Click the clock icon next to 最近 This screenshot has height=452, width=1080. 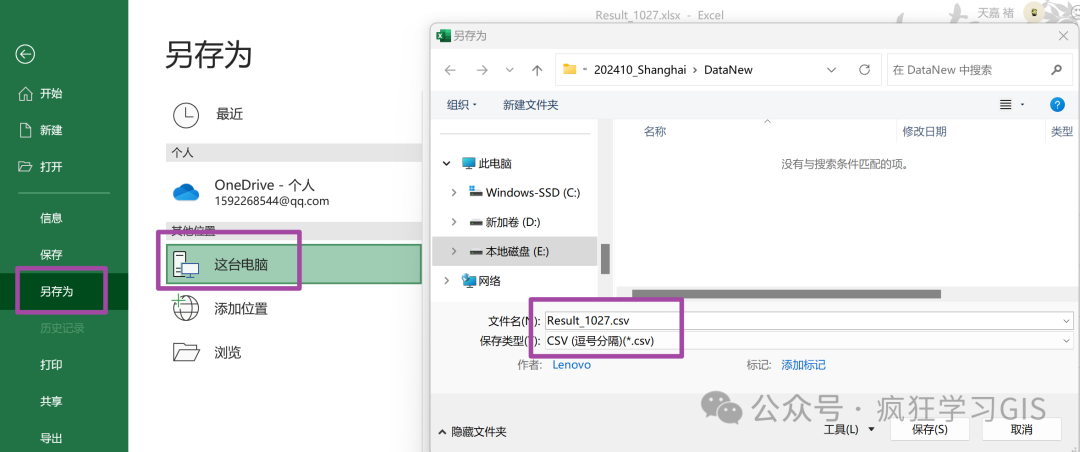pyautogui.click(x=186, y=115)
